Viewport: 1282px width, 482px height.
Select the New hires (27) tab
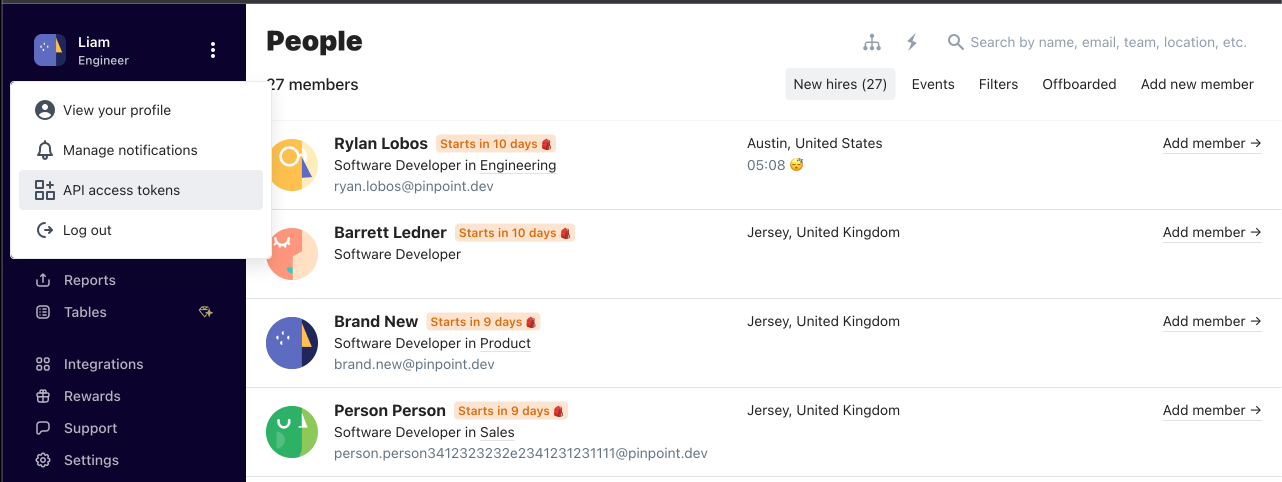coord(840,84)
